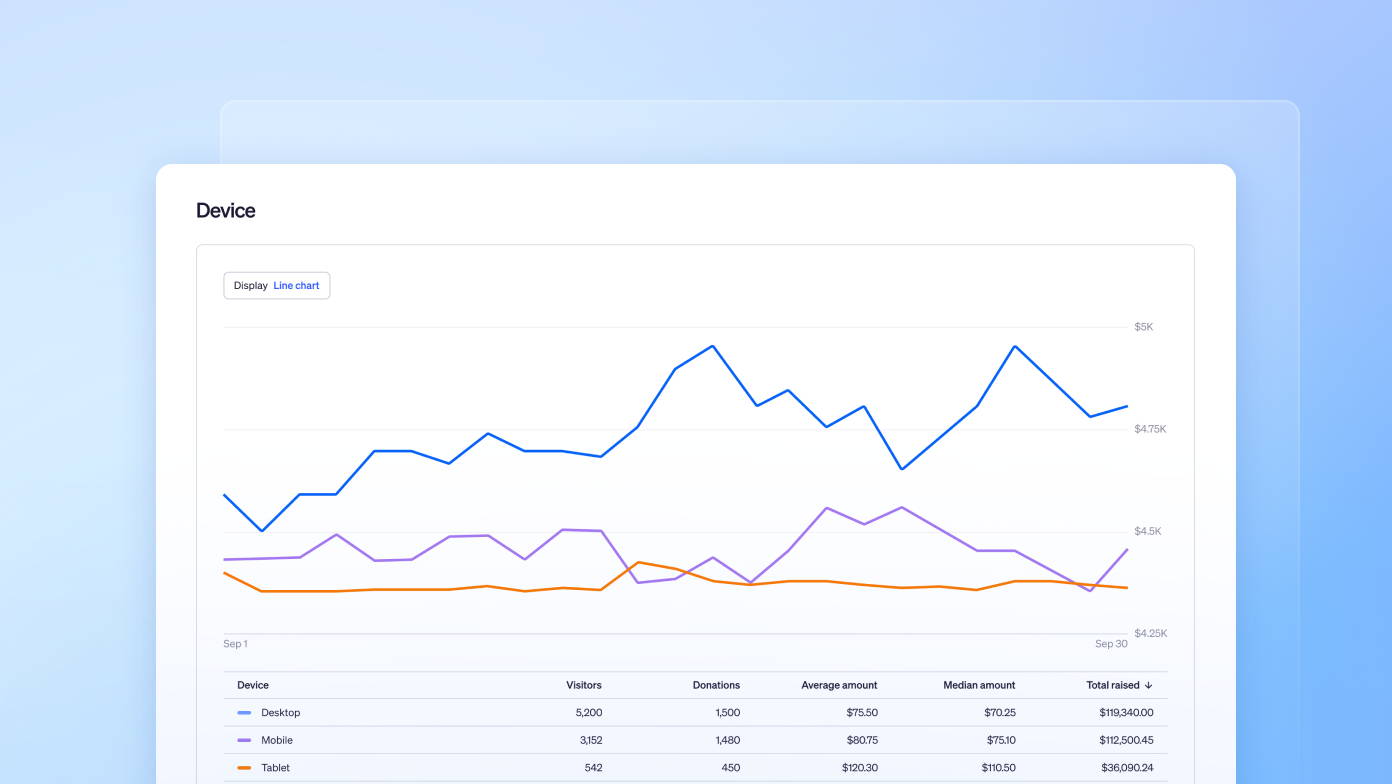Sort by the Donations column header
This screenshot has width=1392, height=784.
click(x=716, y=686)
